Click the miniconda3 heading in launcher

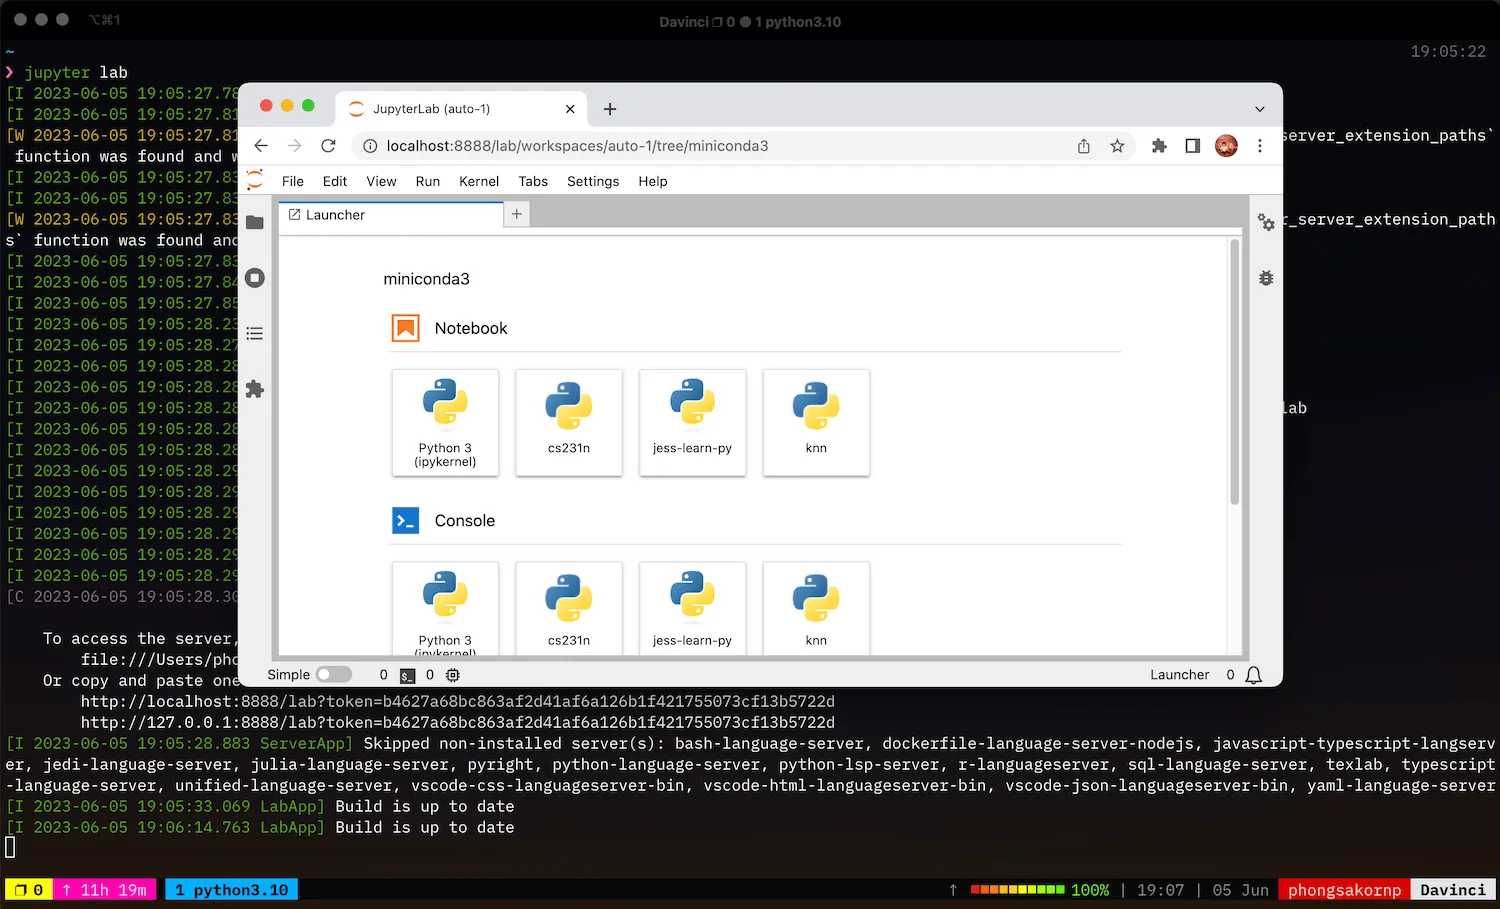click(427, 279)
